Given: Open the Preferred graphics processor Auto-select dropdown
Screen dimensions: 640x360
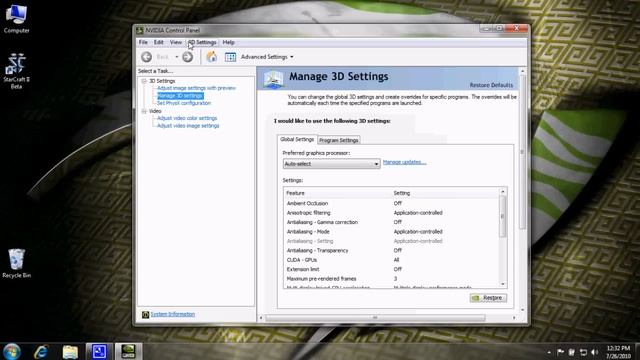Looking at the screenshot, I should [331, 164].
